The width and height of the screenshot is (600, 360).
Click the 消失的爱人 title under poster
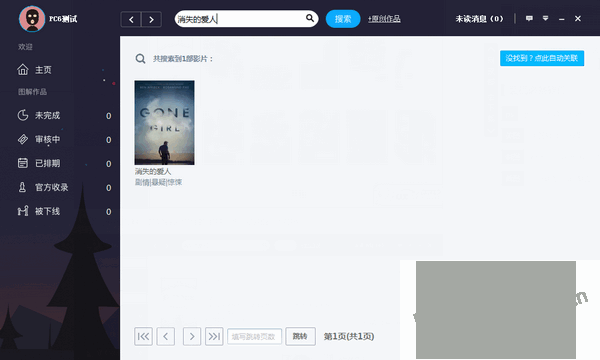click(153, 171)
